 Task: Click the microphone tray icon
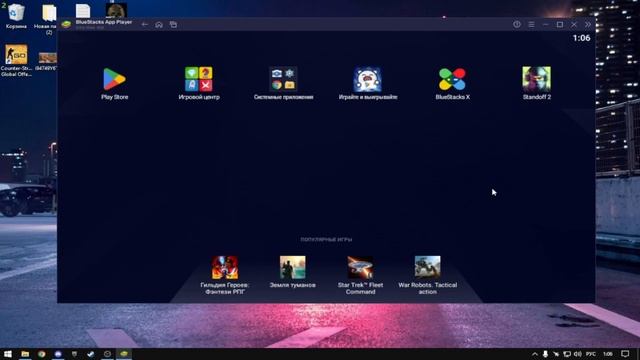click(x=545, y=354)
